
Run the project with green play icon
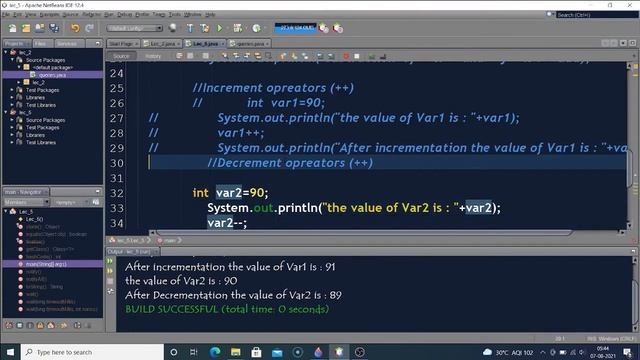point(220,28)
